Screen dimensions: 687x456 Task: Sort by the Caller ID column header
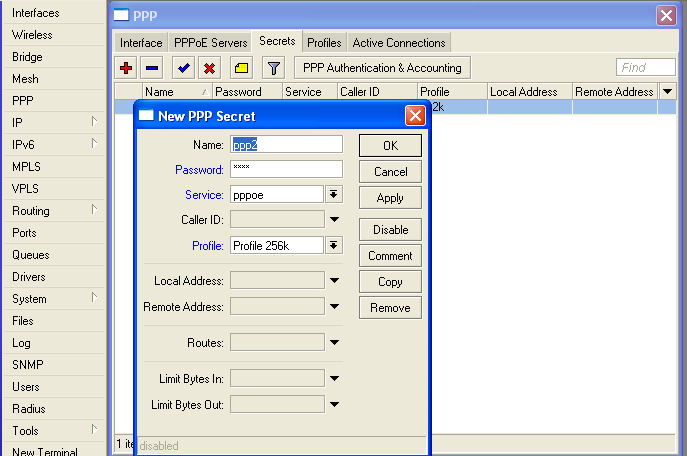tap(378, 92)
